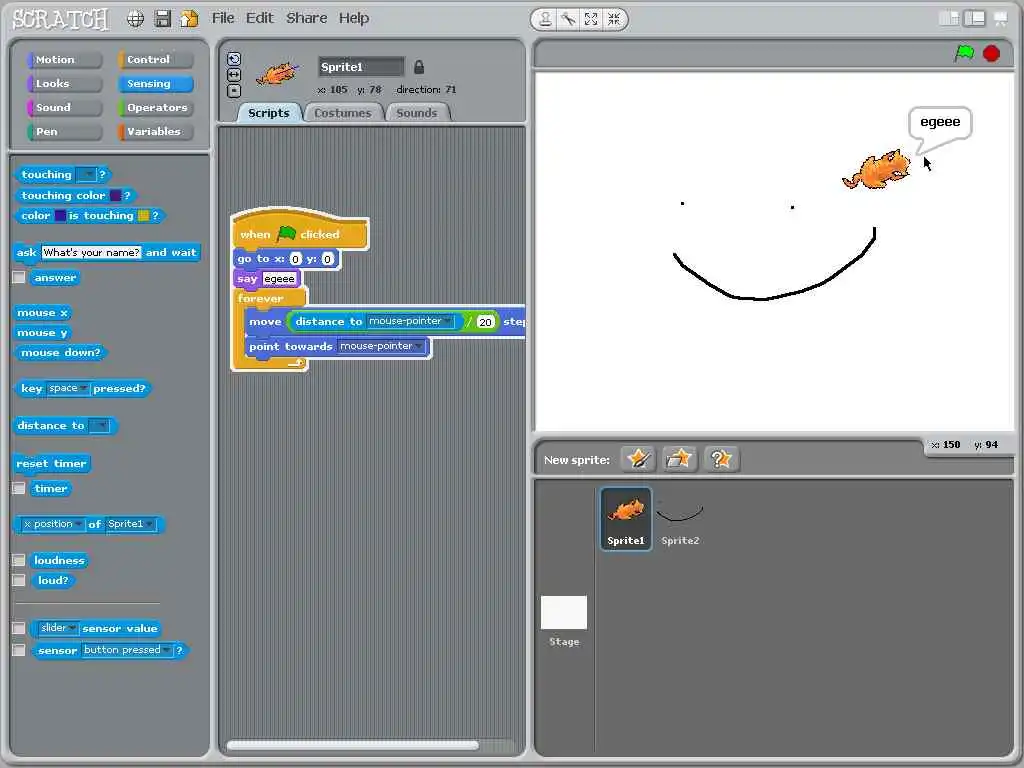The width and height of the screenshot is (1024, 768).
Task: Toggle the sprite lock icon
Action: (419, 67)
